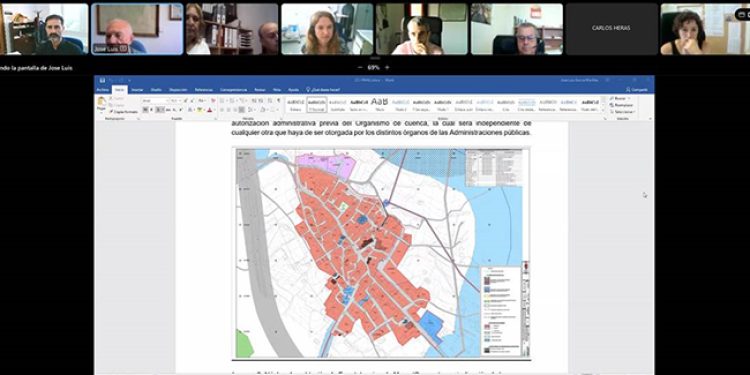Apply the large Título style from gallery
750x375 pixels.
380,105
